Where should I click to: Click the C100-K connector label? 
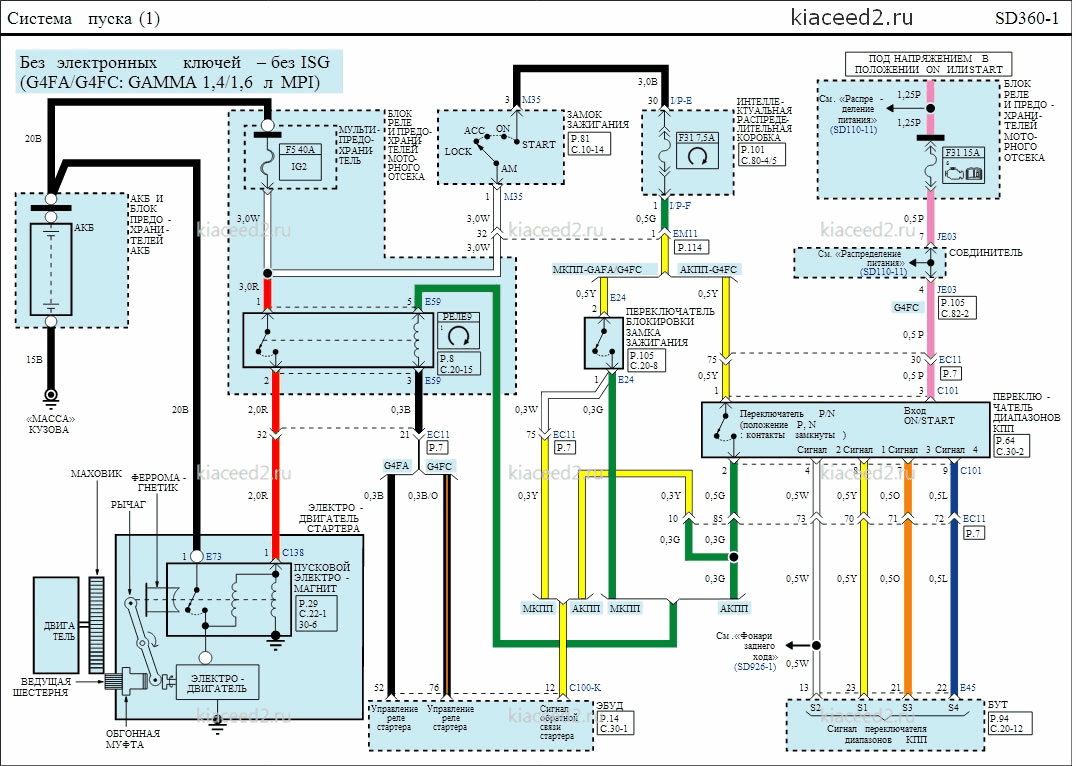pyautogui.click(x=585, y=687)
